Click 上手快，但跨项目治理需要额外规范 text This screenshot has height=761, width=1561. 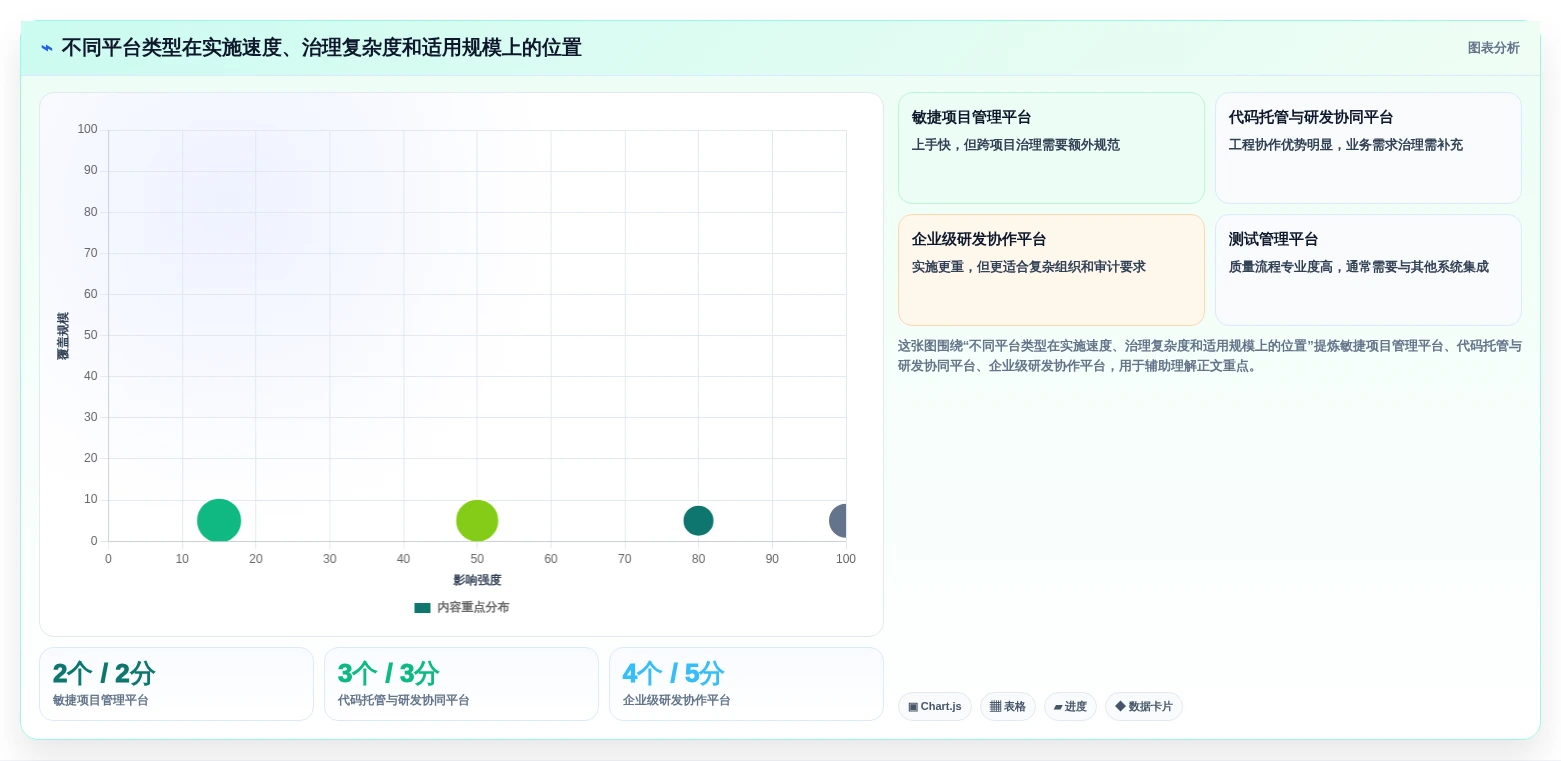tap(1016, 145)
